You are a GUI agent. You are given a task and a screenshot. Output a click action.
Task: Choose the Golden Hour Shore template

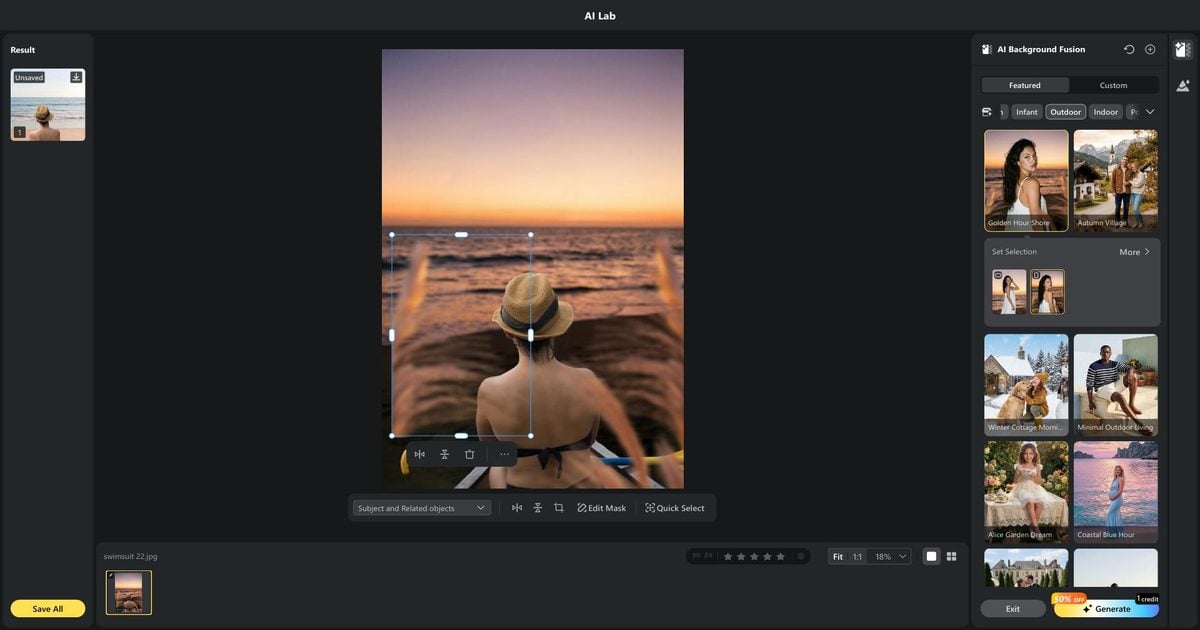[x=1026, y=180]
